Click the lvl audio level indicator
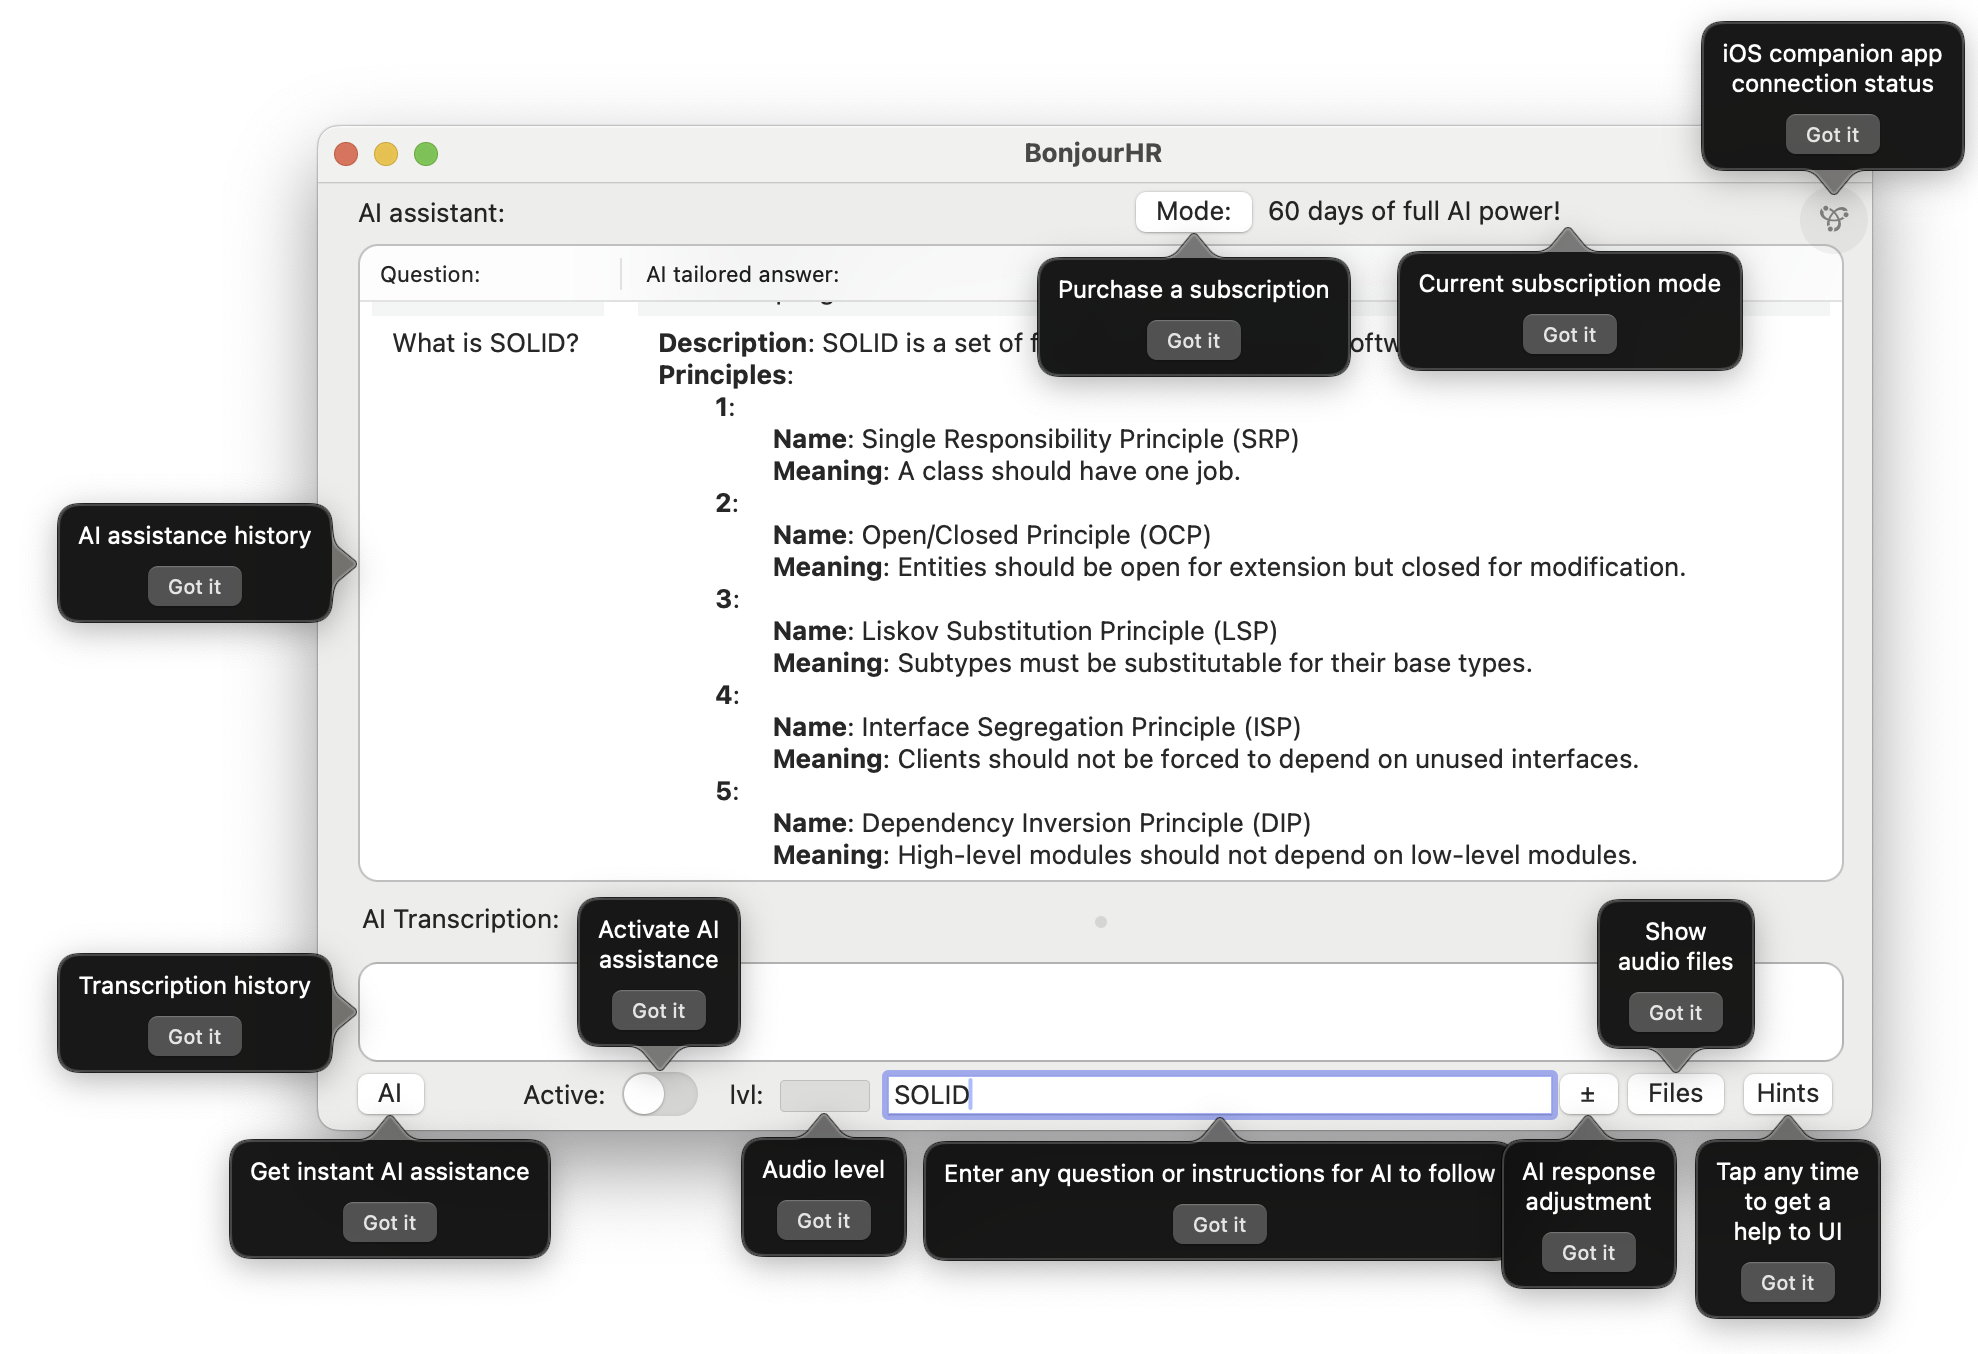The height and width of the screenshot is (1354, 1978). 823,1094
